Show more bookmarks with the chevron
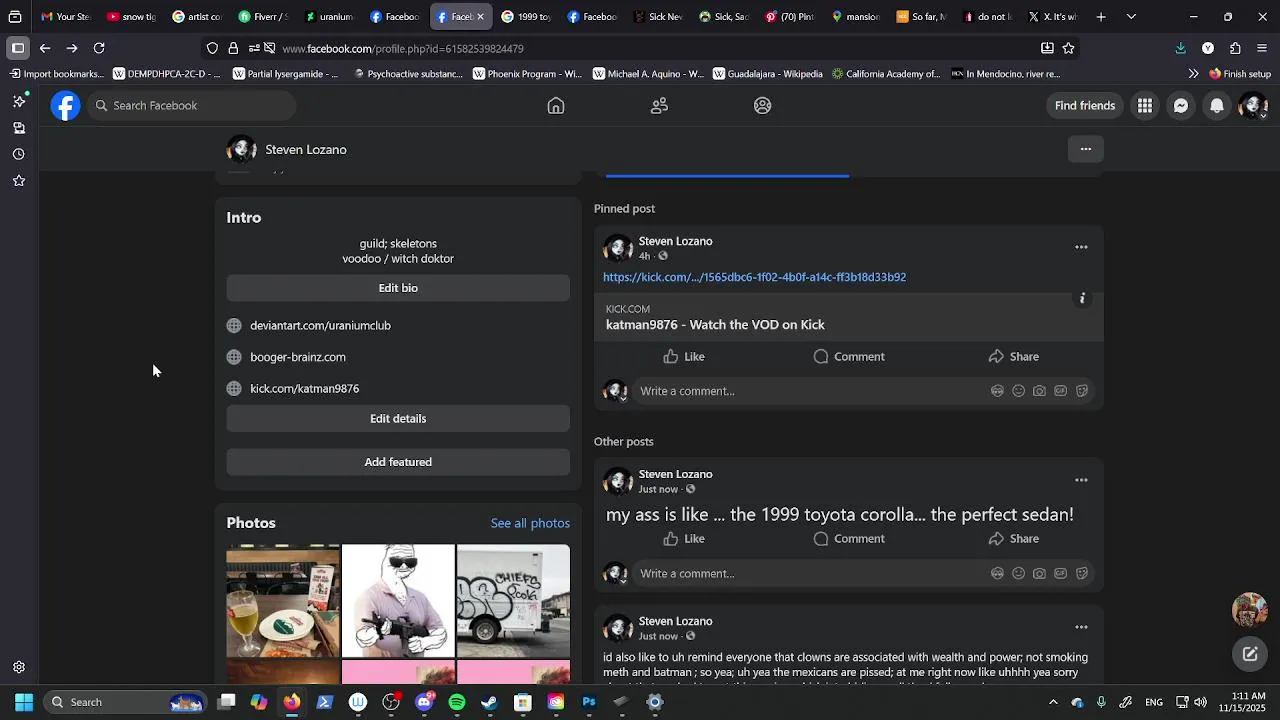 [x=1193, y=74]
